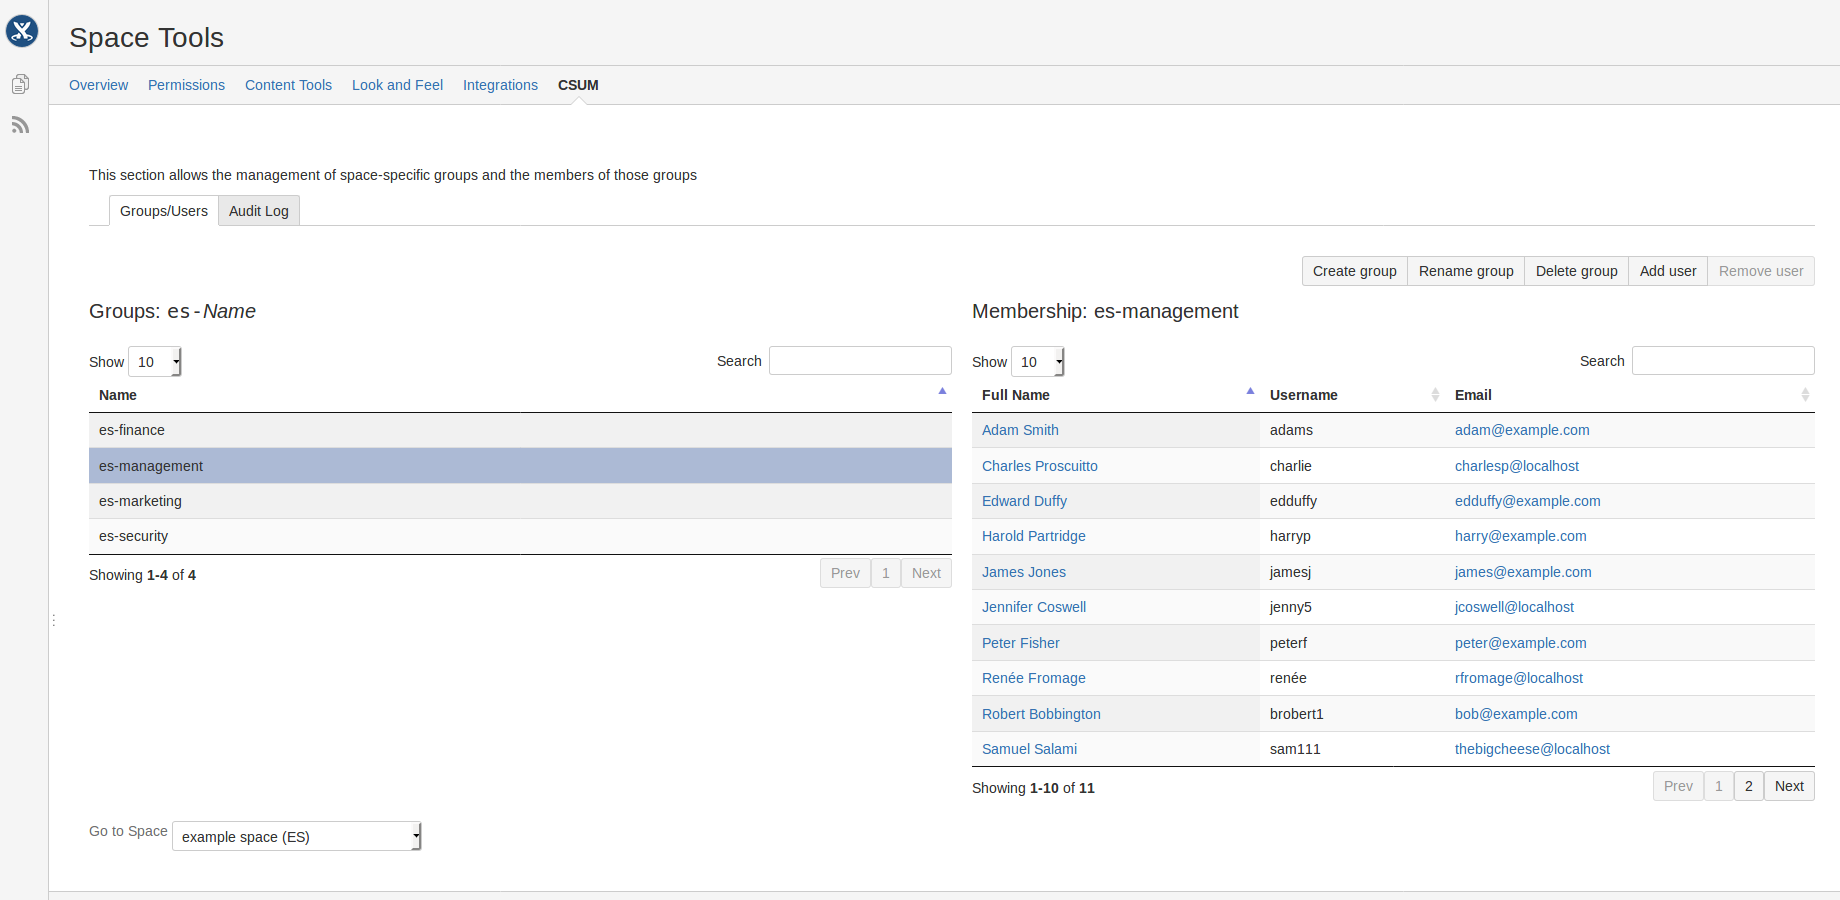Click email charlesp@localhost
The image size is (1840, 900).
pyautogui.click(x=1517, y=466)
